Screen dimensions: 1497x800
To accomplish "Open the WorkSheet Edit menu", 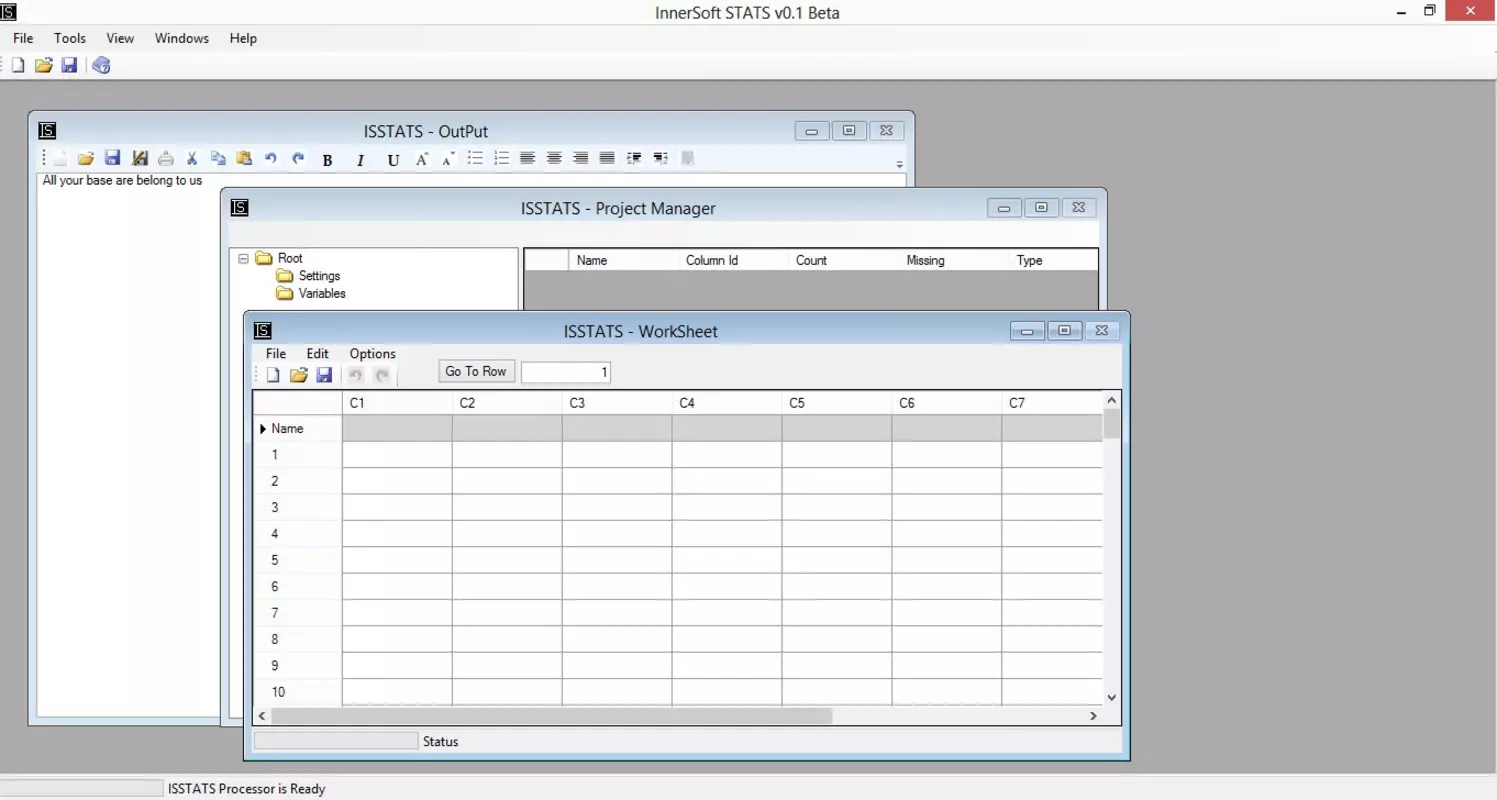I will pos(318,354).
